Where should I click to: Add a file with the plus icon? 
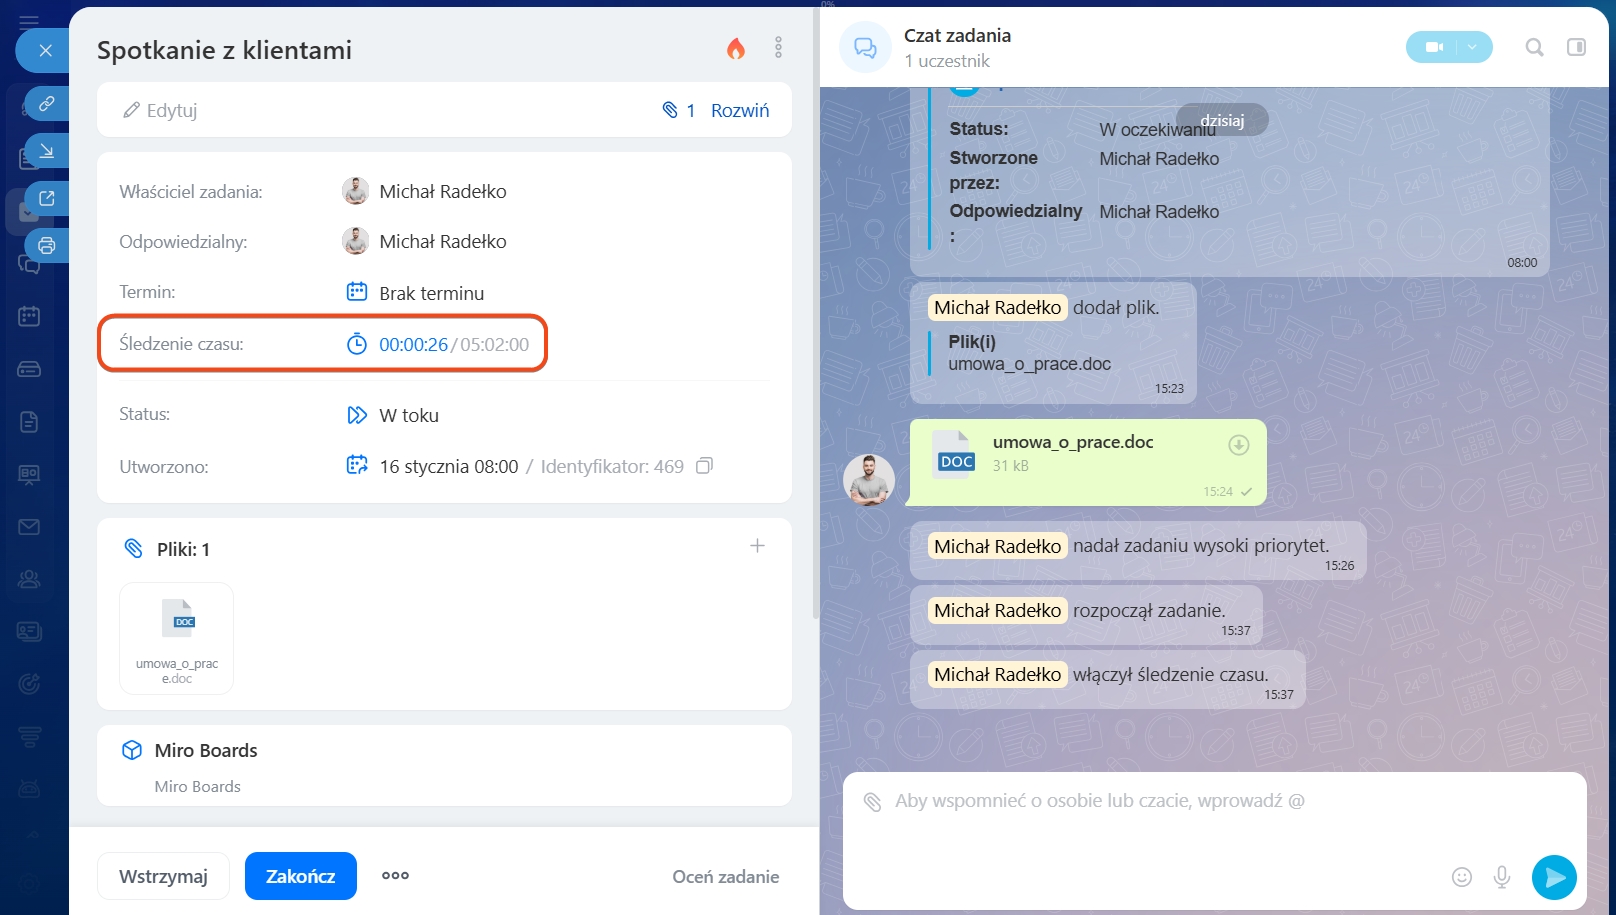[758, 546]
